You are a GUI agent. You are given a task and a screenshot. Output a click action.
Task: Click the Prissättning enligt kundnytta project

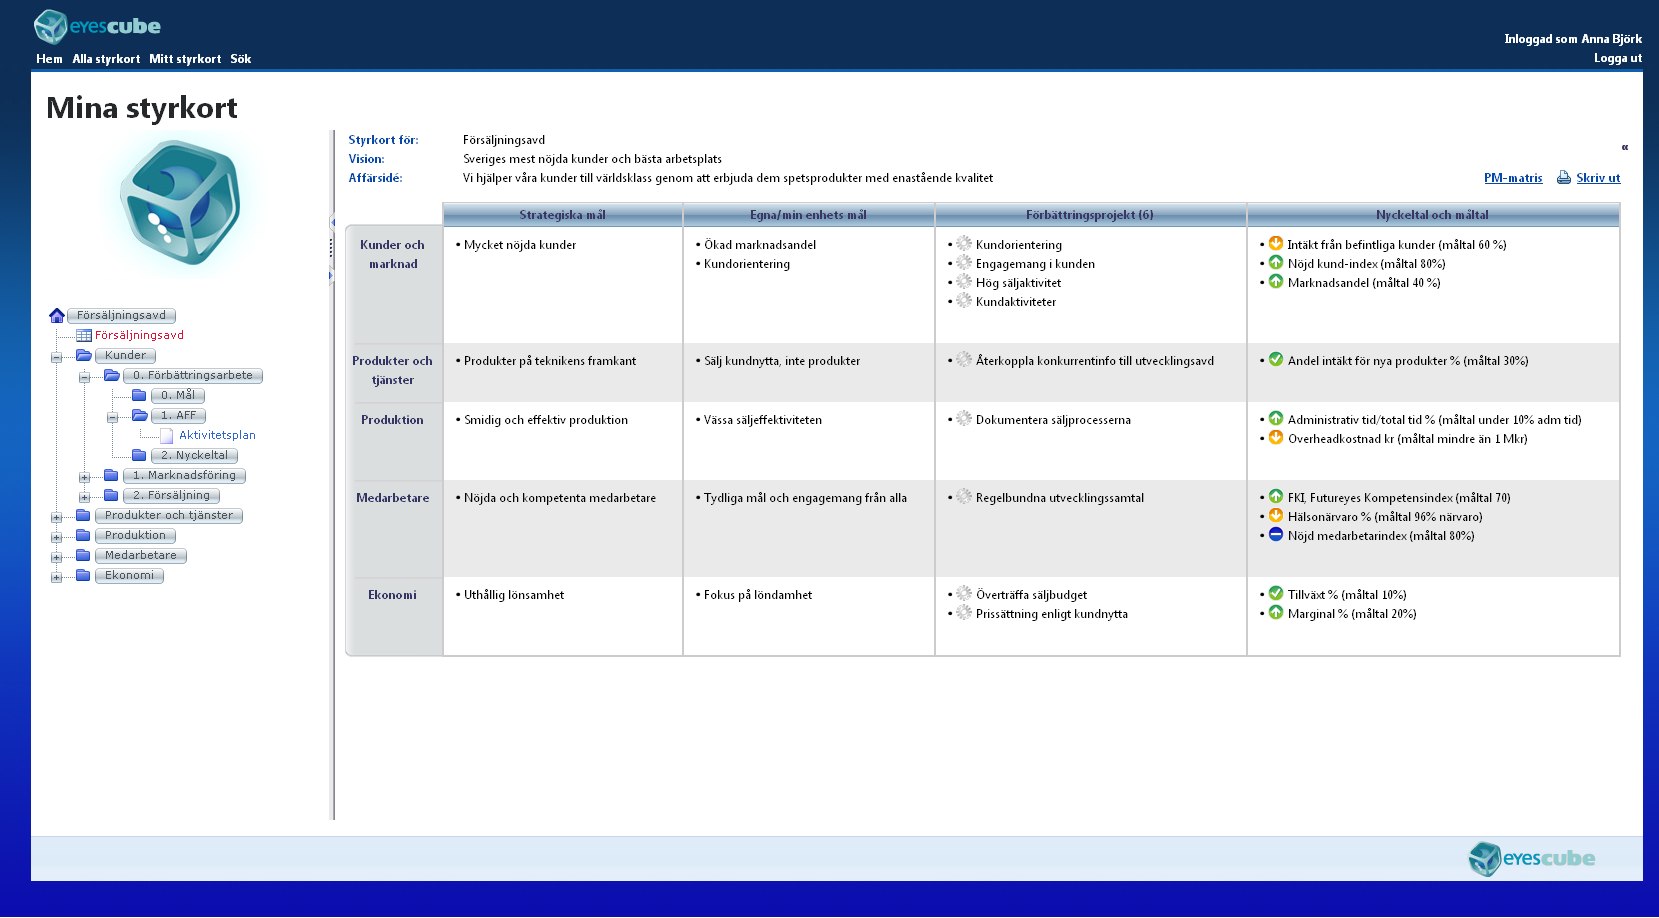(1052, 614)
